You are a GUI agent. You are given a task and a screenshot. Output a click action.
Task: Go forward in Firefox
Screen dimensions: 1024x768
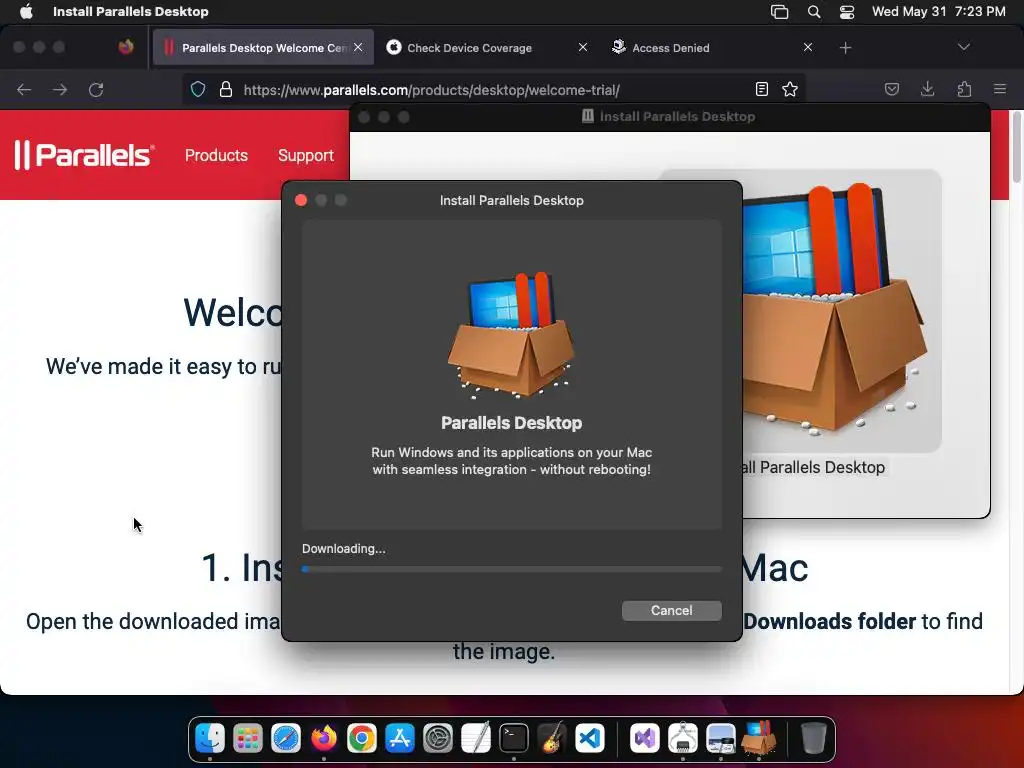click(60, 89)
